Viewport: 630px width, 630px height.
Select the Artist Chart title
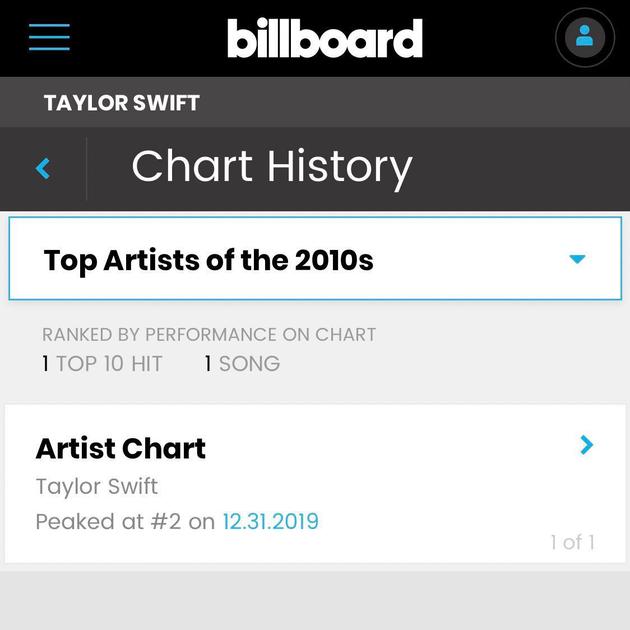click(x=120, y=448)
